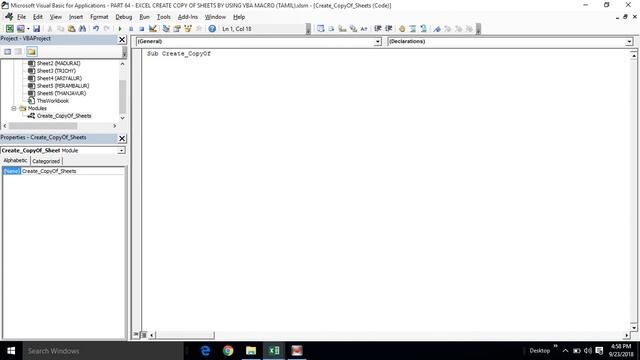This screenshot has height=360, width=640.
Task: Click the (Name) property value field
Action: 73,171
